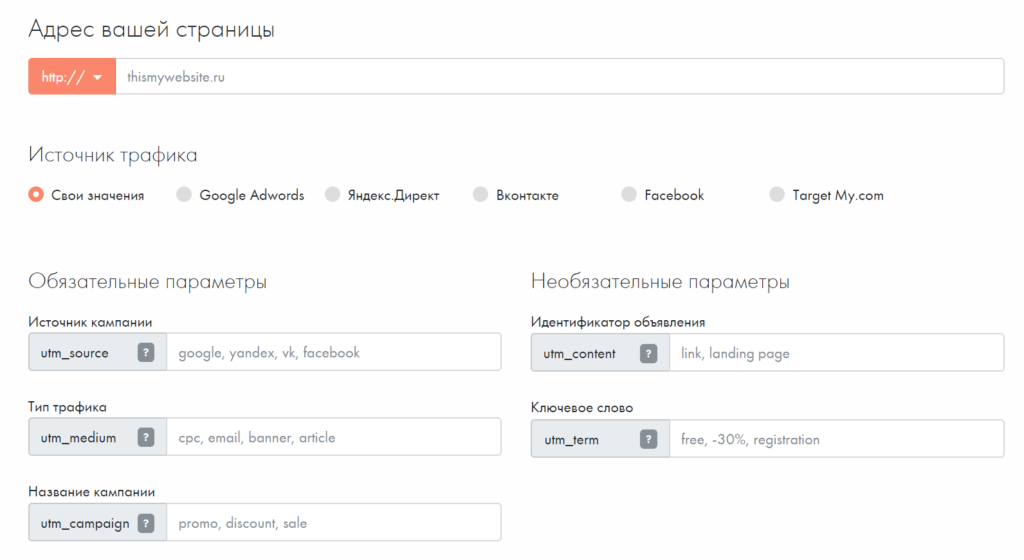
Task: Click the utm_source campaign source input
Action: tap(333, 353)
